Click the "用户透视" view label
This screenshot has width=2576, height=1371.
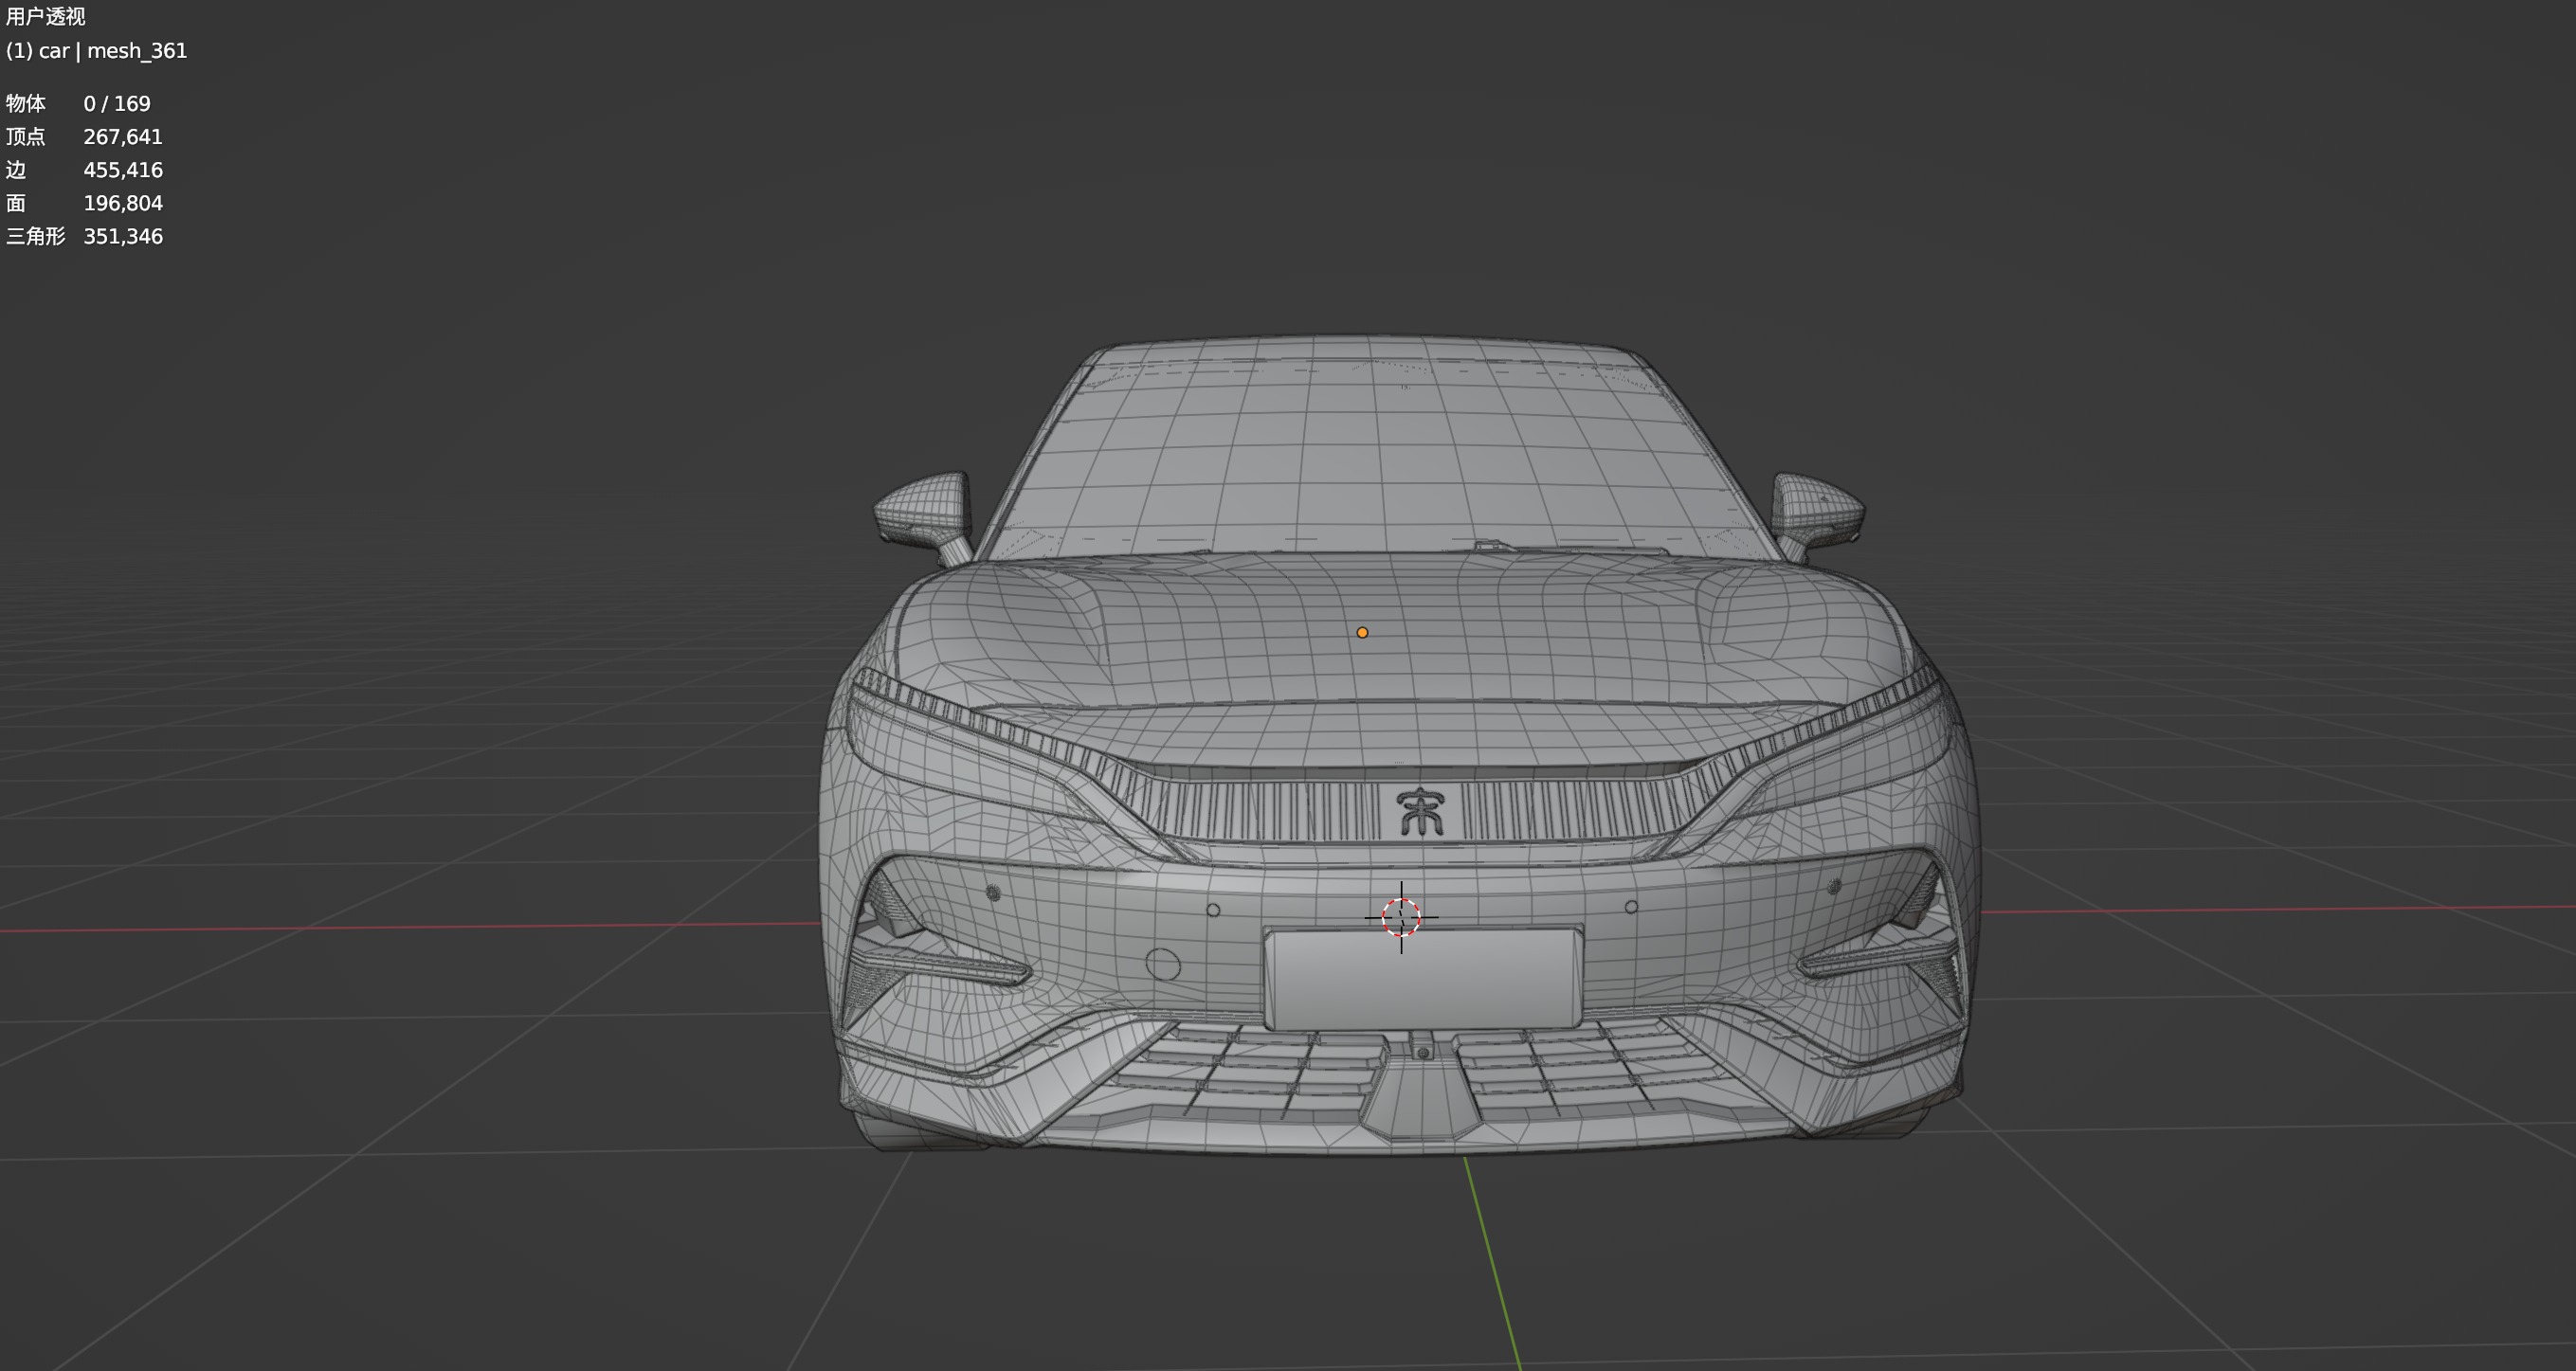pos(46,17)
